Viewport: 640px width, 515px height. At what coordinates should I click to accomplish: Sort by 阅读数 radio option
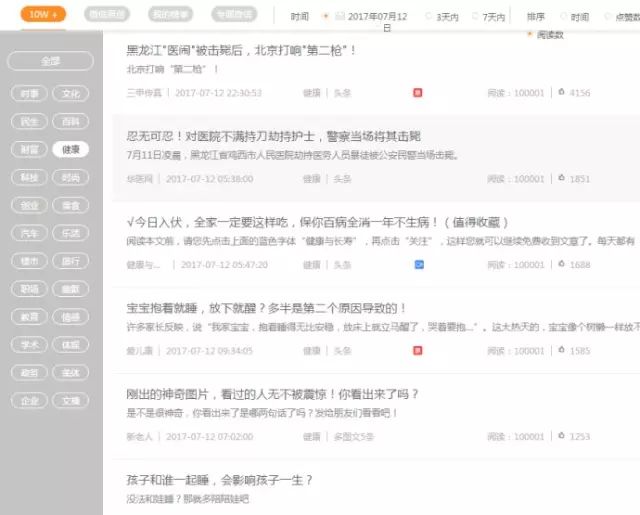pyautogui.click(x=530, y=34)
